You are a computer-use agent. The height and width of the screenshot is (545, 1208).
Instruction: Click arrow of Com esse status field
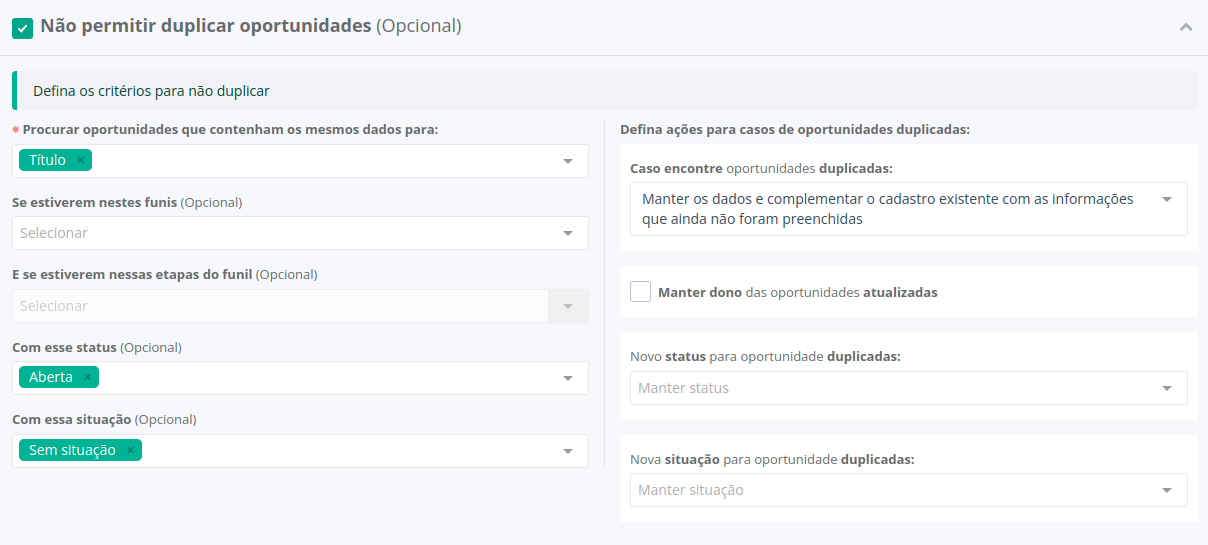point(568,378)
